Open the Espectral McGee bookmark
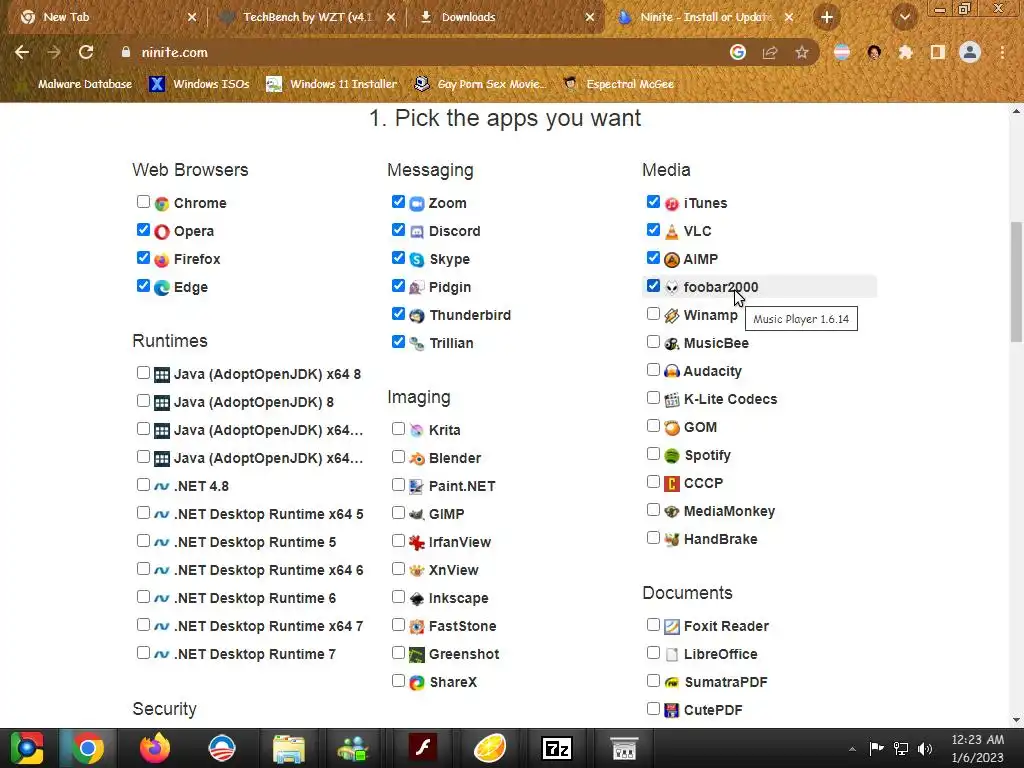The width and height of the screenshot is (1024, 768). (x=618, y=84)
